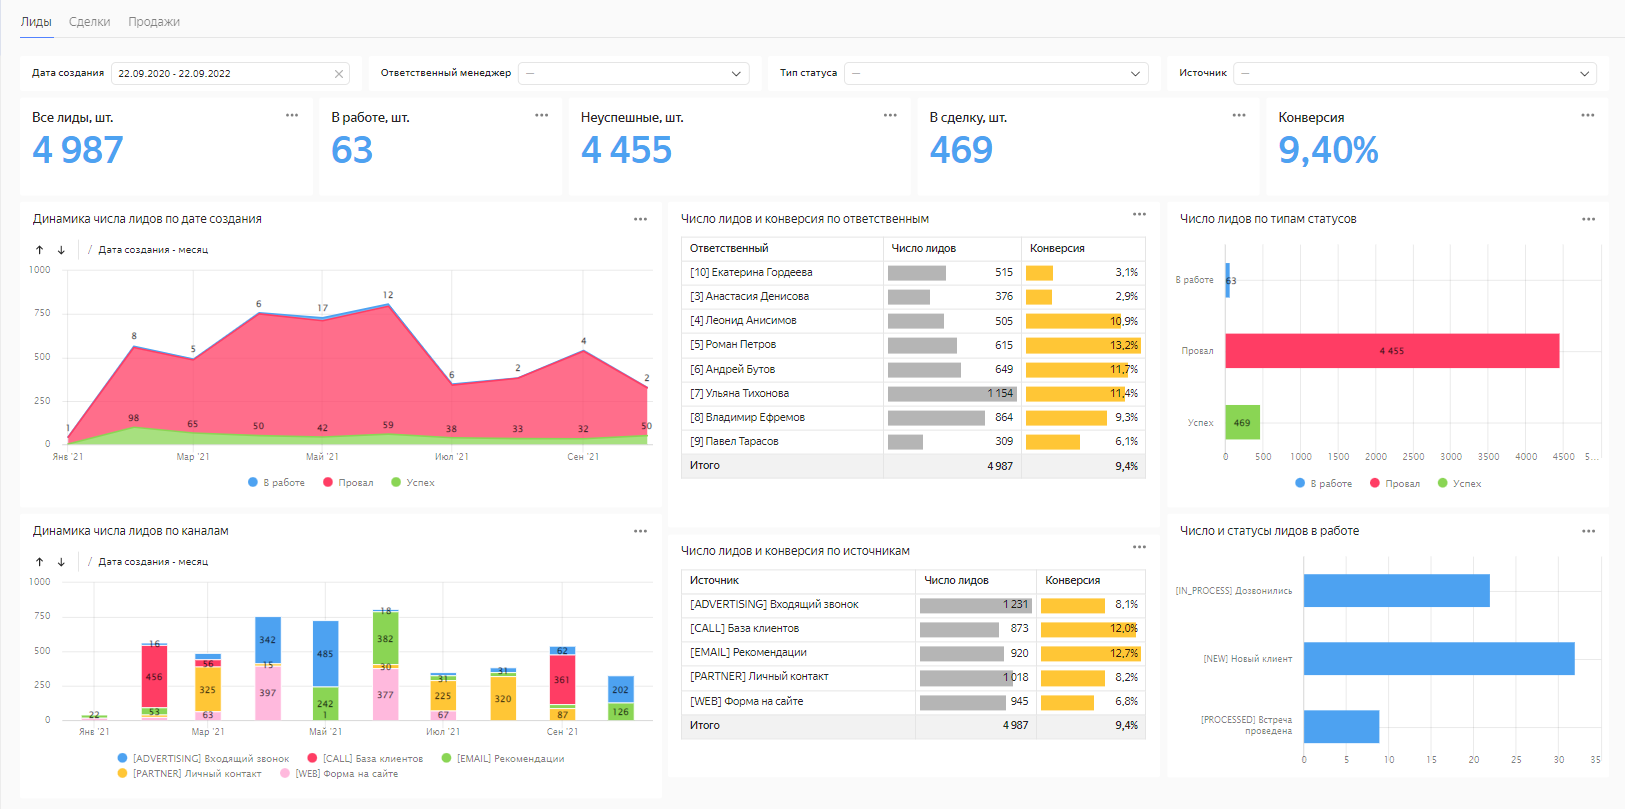
Task: Expand the Тип статуса dropdown
Action: (996, 73)
